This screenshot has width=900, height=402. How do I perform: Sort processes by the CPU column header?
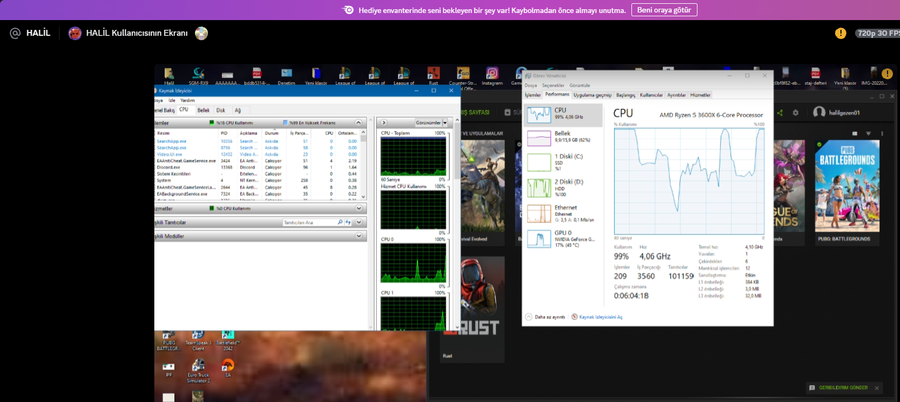click(329, 133)
